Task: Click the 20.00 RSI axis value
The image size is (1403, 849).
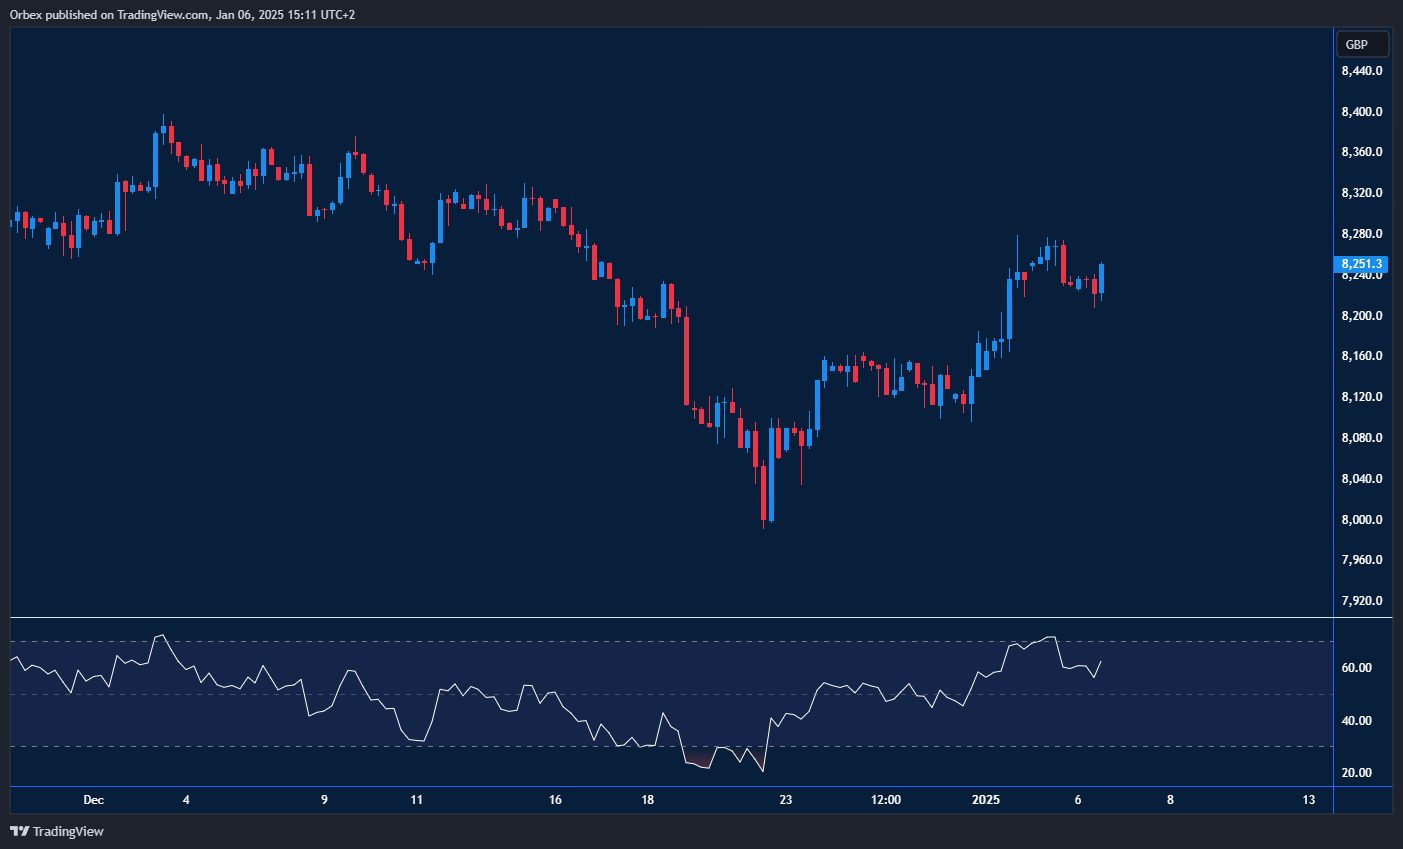Action: (1355, 772)
